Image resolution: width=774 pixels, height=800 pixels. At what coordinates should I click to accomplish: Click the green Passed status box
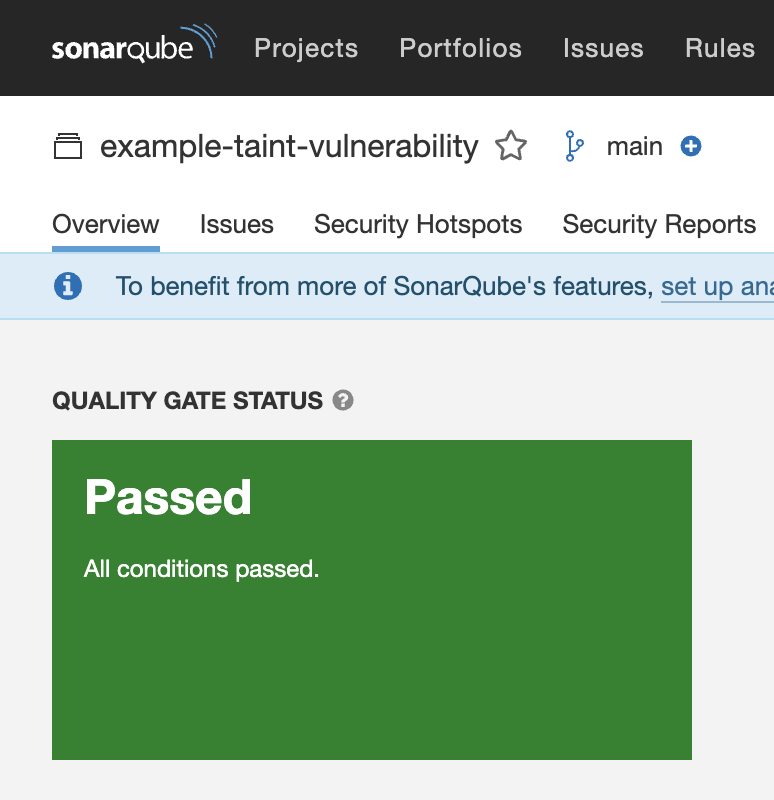[371, 660]
